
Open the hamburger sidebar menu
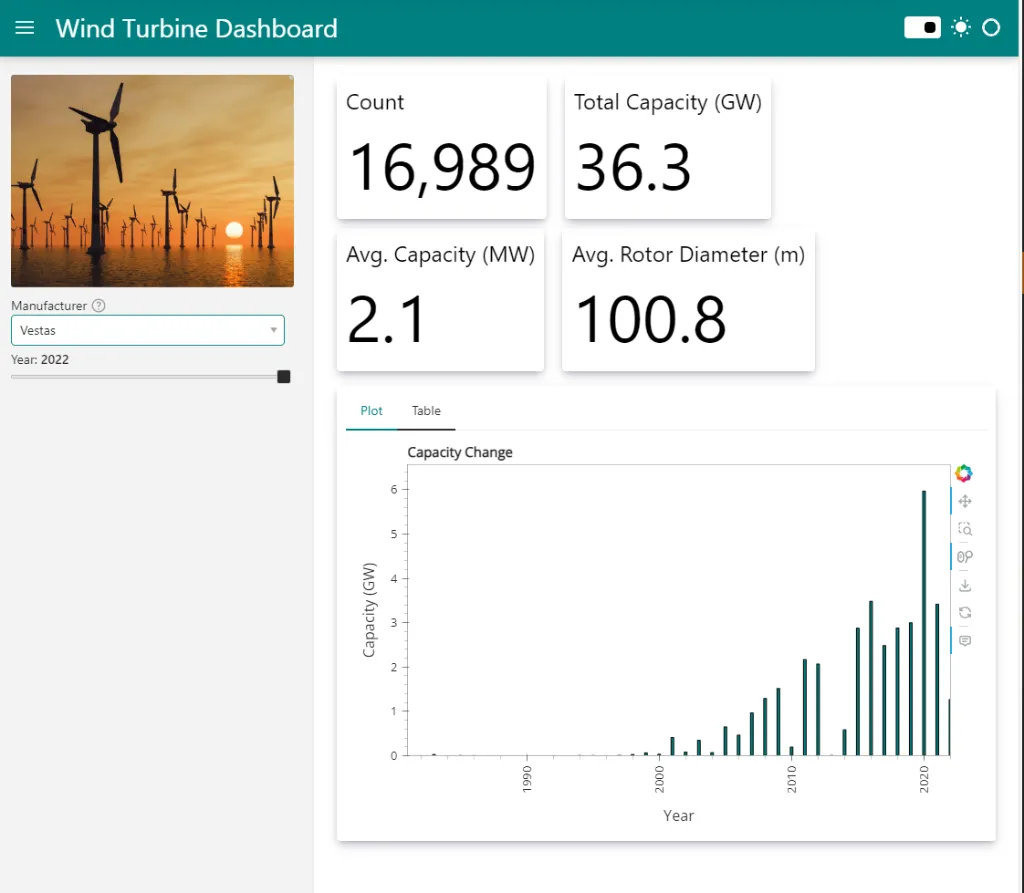point(25,28)
